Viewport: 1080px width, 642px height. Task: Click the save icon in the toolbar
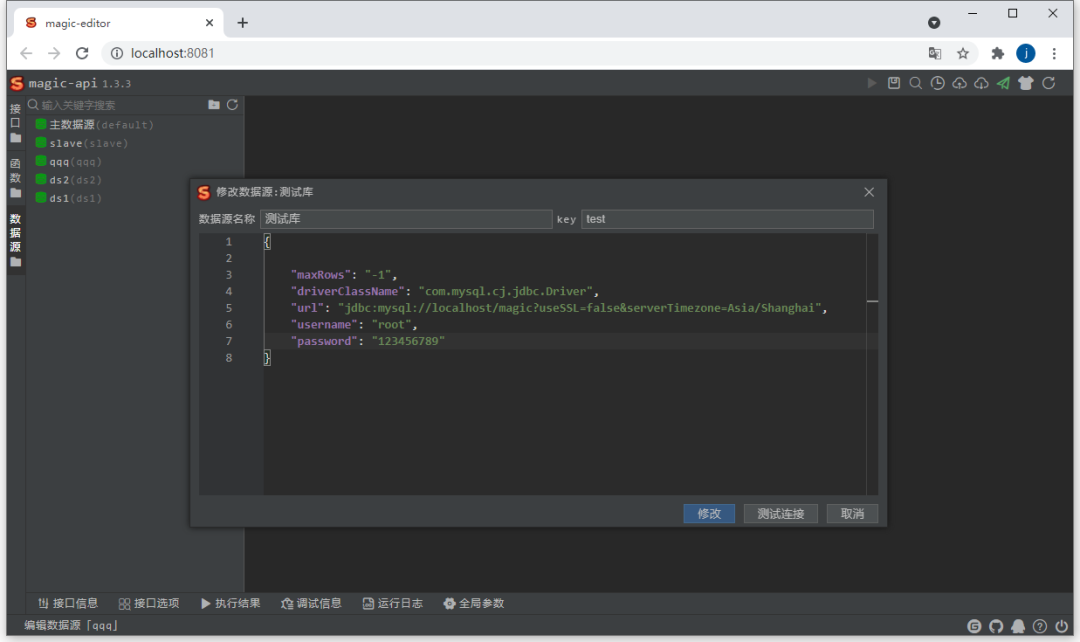(894, 83)
